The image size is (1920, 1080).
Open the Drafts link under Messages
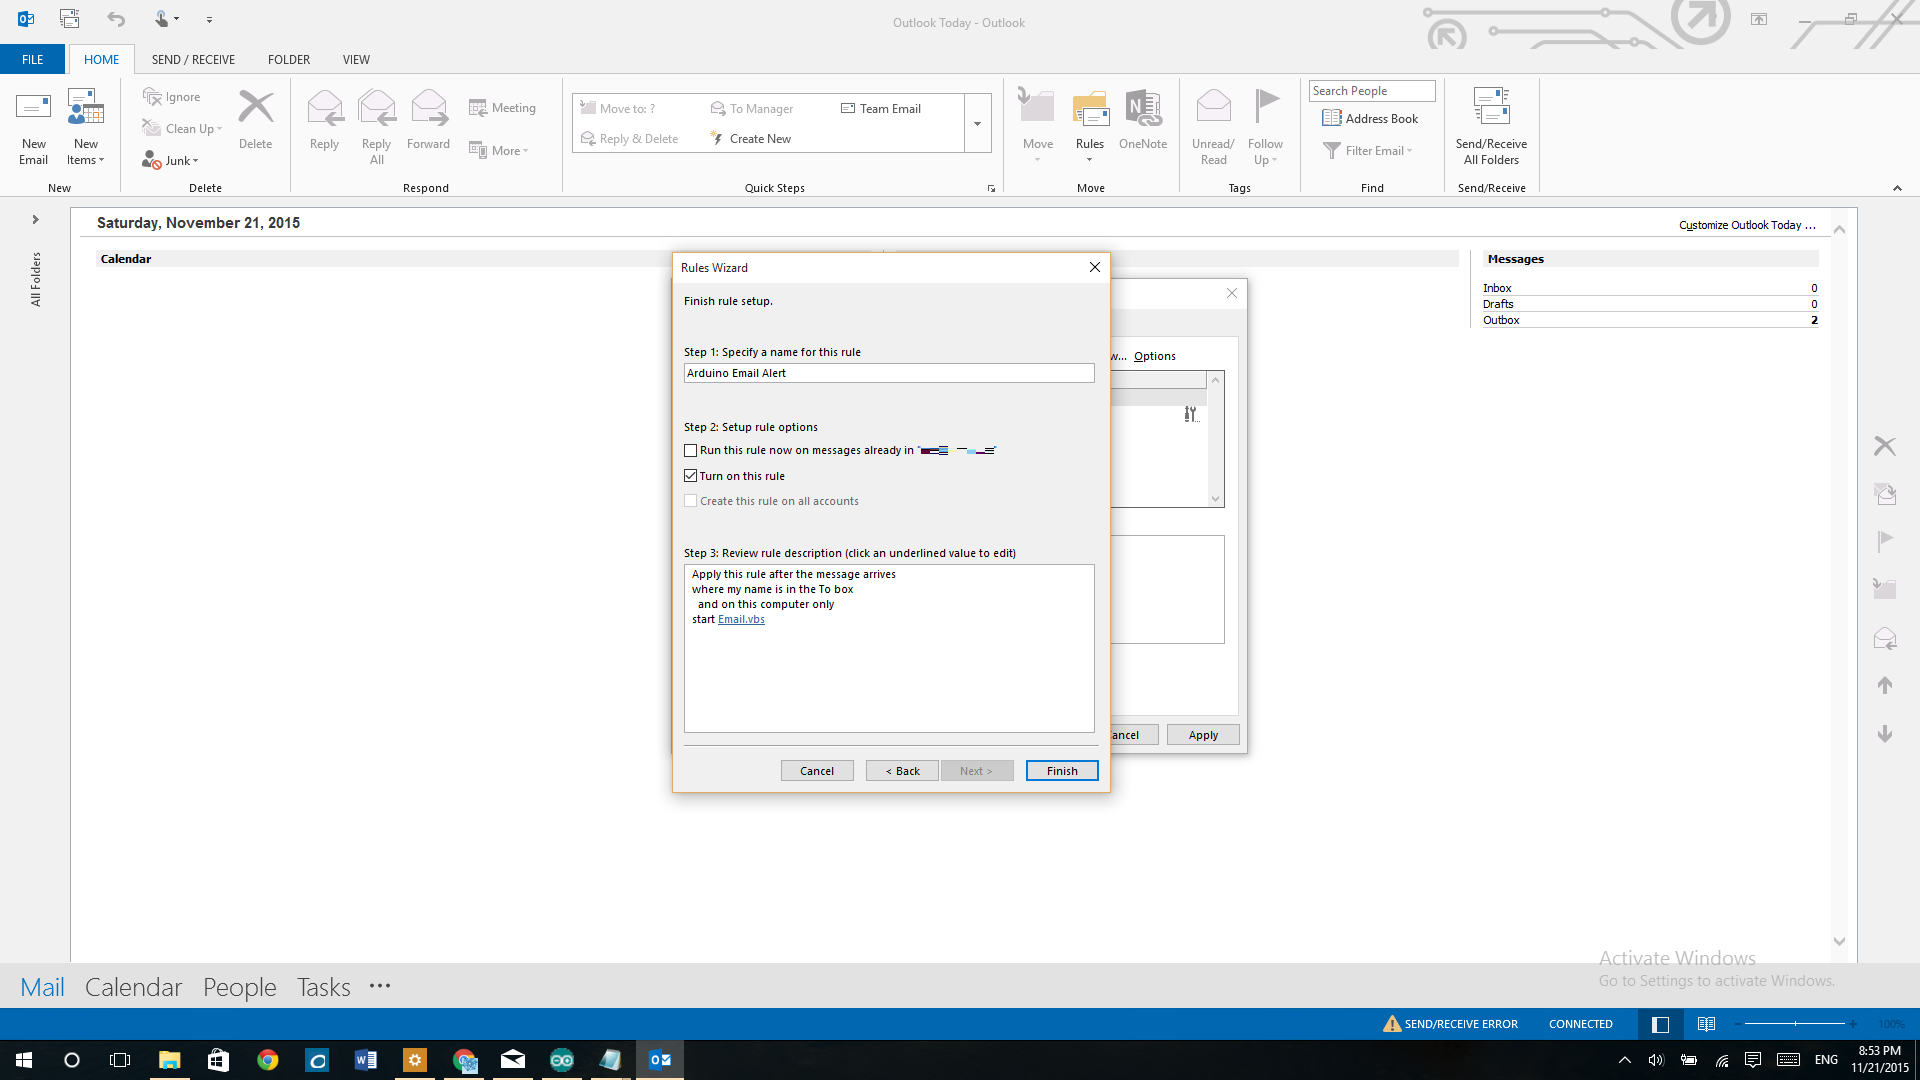(x=1498, y=304)
